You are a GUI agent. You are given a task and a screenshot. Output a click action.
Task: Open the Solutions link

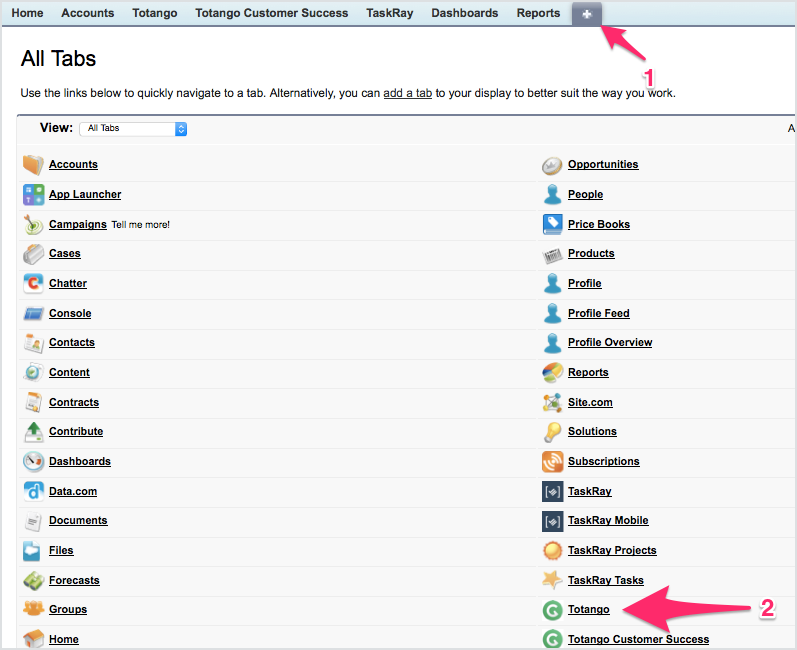[x=592, y=431]
